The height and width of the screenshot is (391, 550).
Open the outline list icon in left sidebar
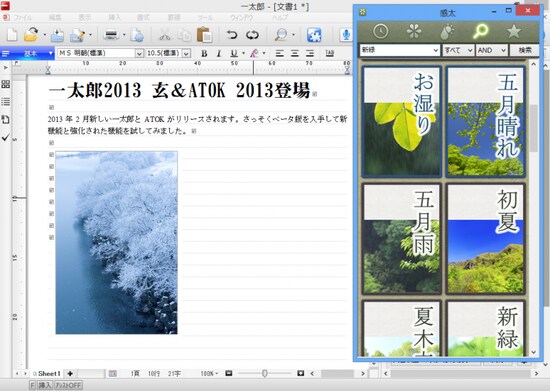pyautogui.click(x=6, y=102)
